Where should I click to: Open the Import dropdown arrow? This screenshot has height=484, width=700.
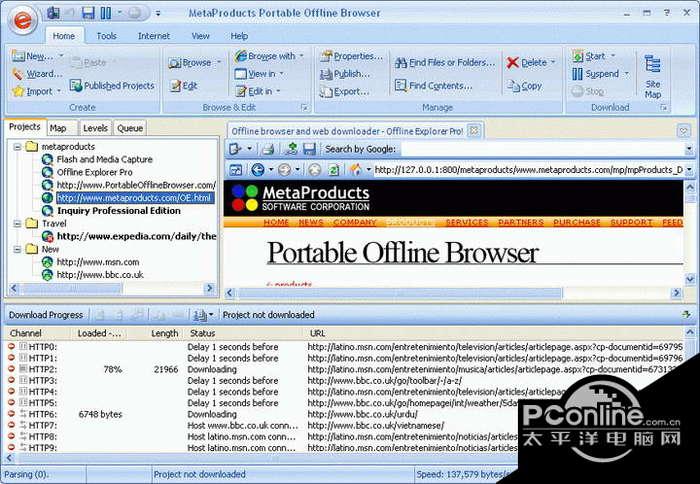59,92
